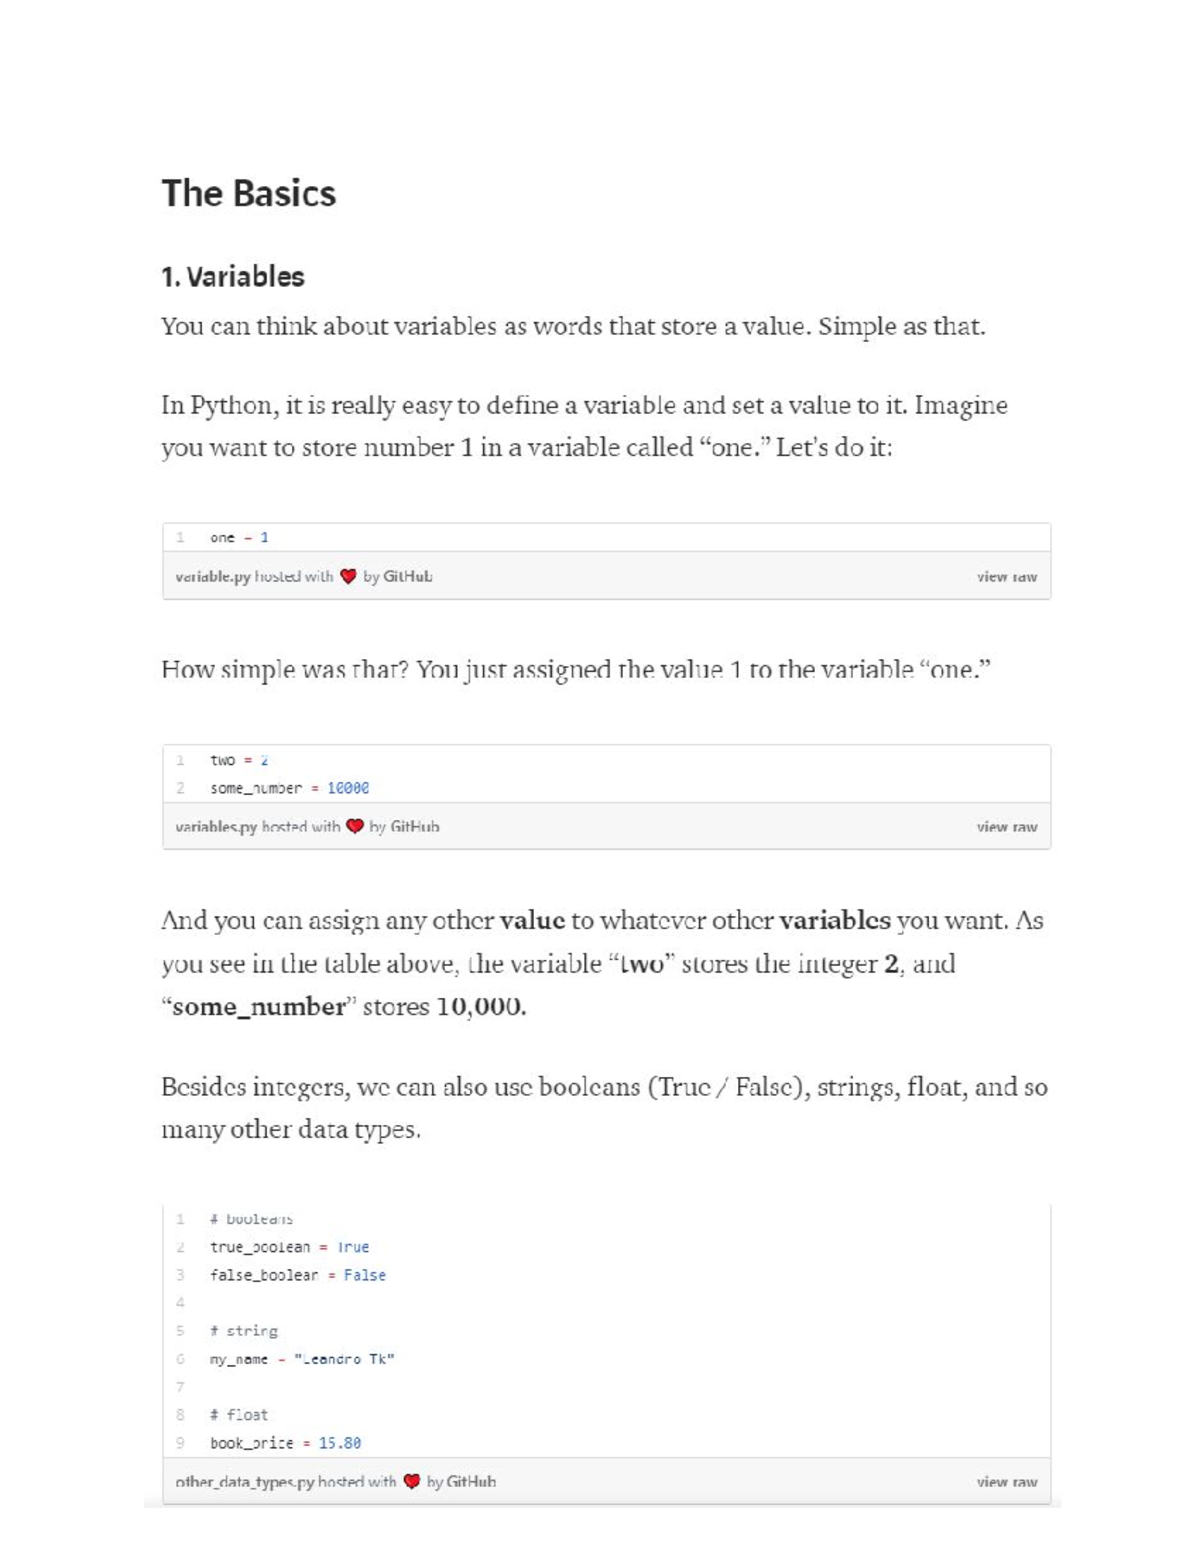Click 'view raw' for other_data_types.py

click(x=1007, y=1481)
